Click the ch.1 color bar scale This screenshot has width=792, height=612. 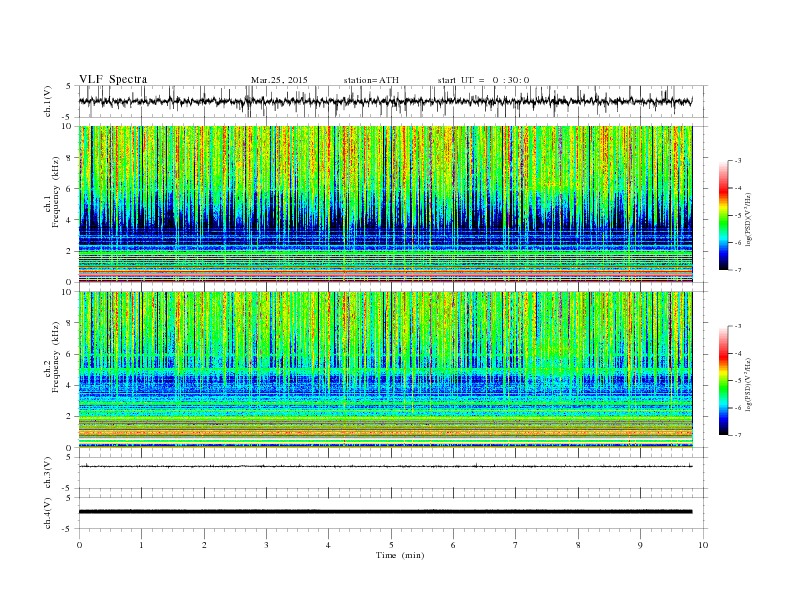coord(724,216)
